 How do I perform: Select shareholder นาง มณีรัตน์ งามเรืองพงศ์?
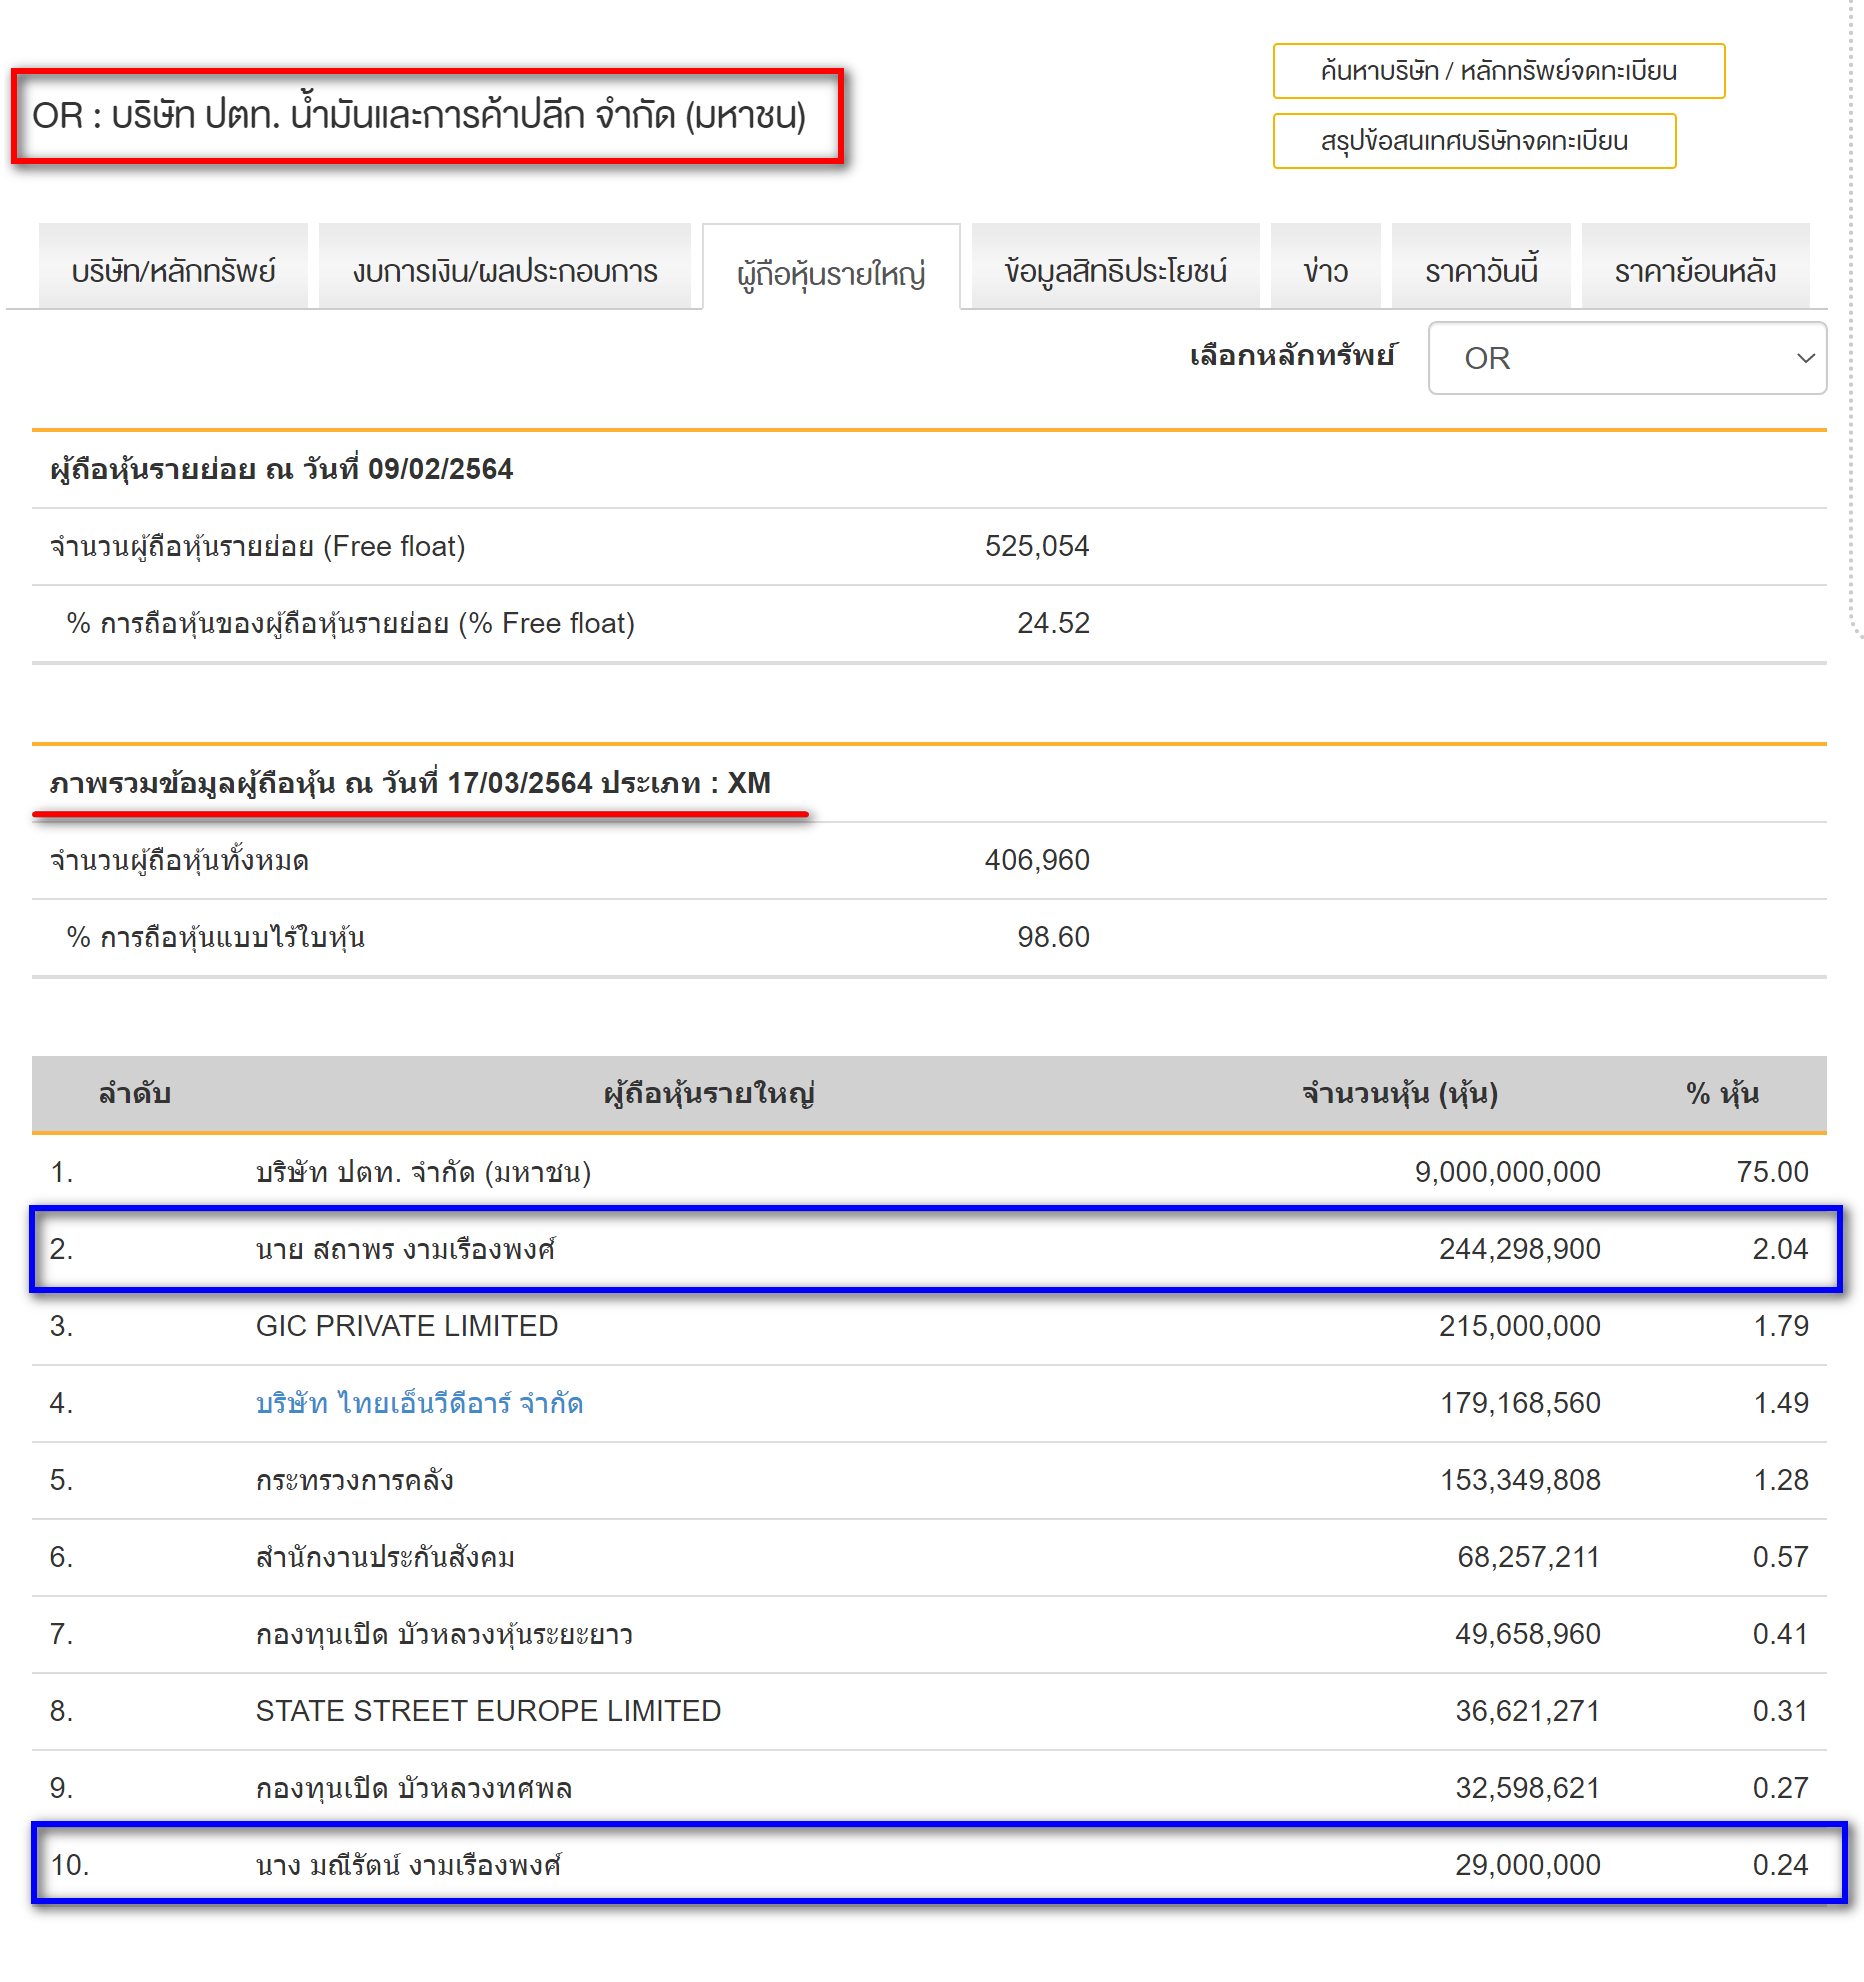point(409,1865)
